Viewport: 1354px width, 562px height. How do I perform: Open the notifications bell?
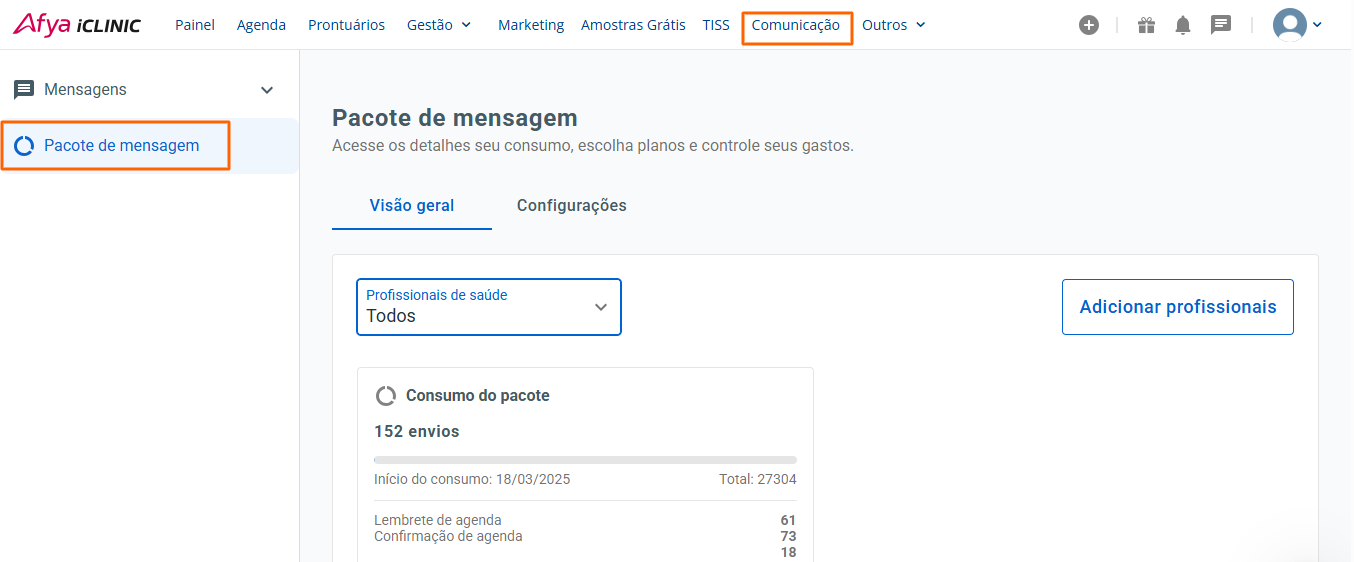click(1183, 25)
